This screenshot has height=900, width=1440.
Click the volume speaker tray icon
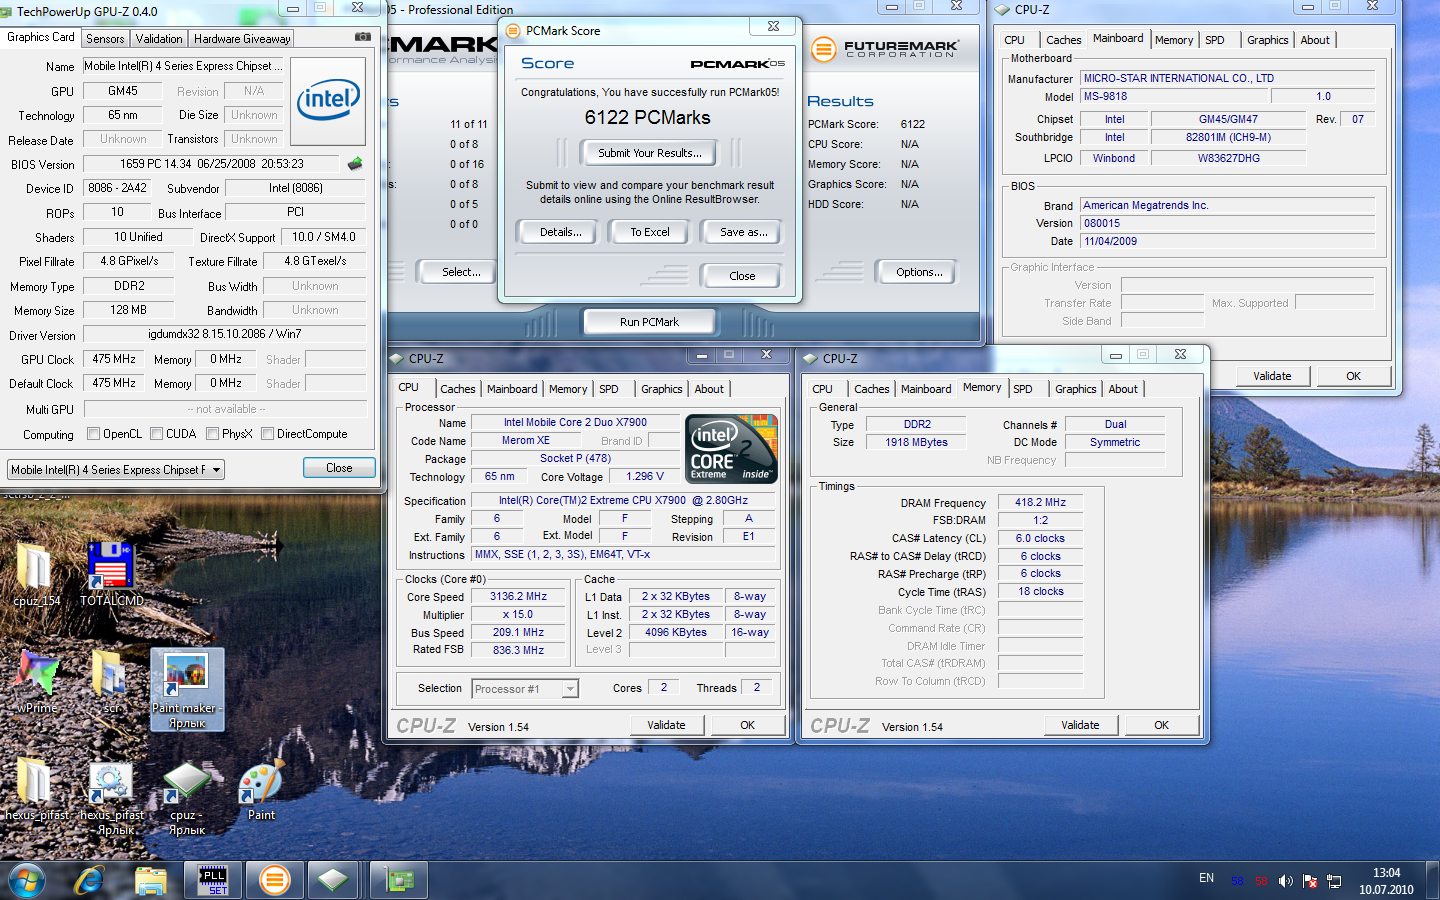pyautogui.click(x=1286, y=881)
